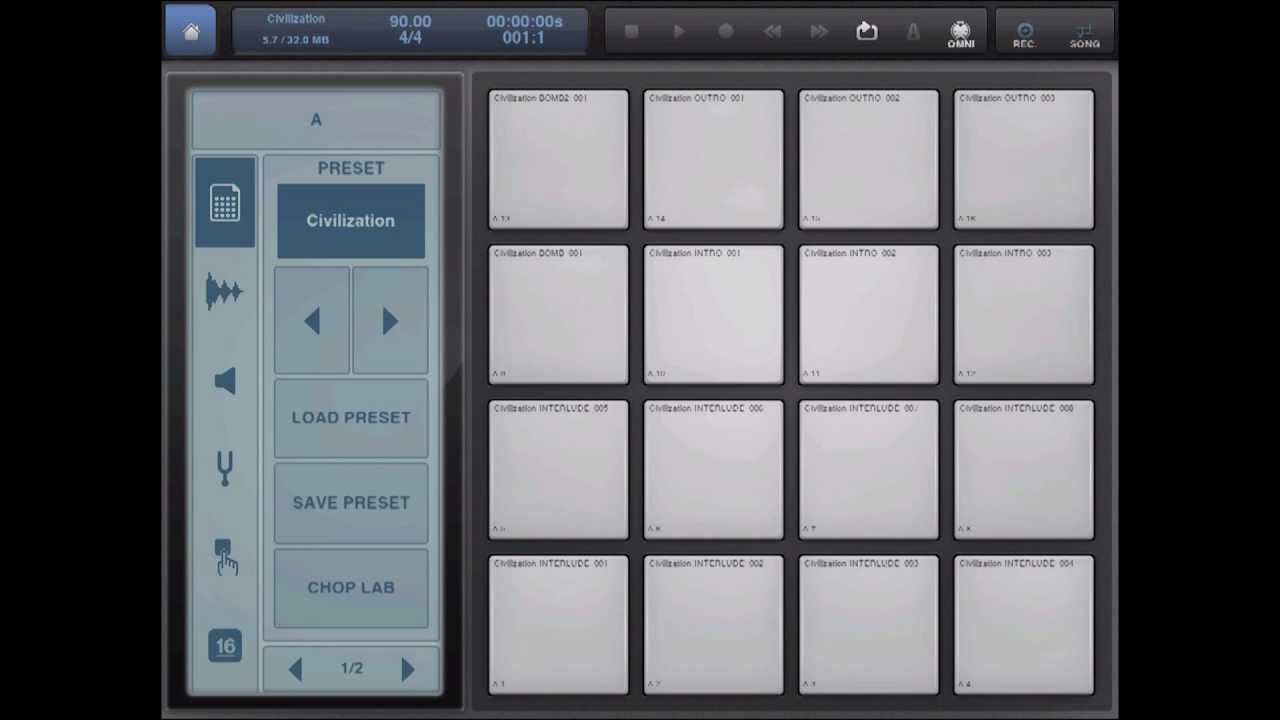This screenshot has height=720, width=1280.
Task: Trigger pad Civilization INTERLUDE 006
Action: pos(714,470)
